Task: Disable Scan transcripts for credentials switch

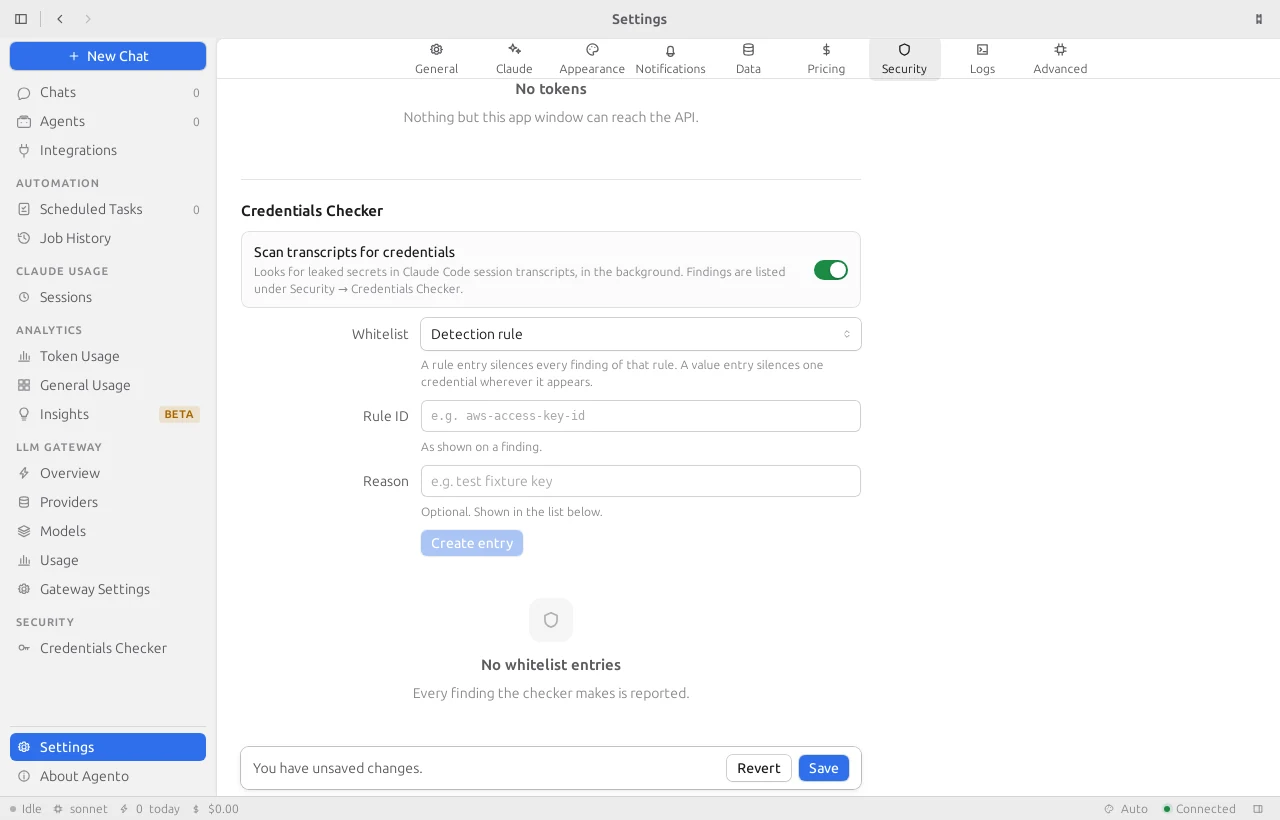Action: (830, 270)
